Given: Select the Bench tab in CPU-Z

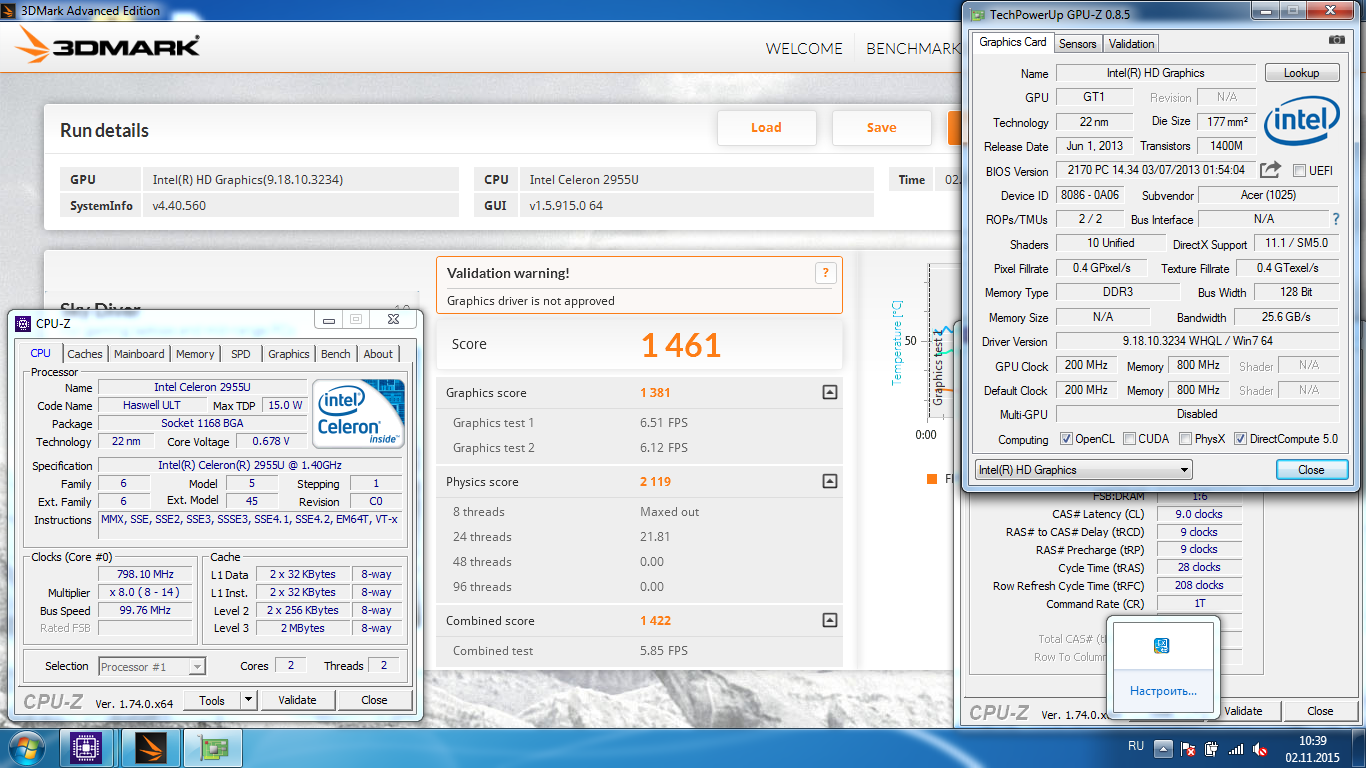Looking at the screenshot, I should point(336,354).
